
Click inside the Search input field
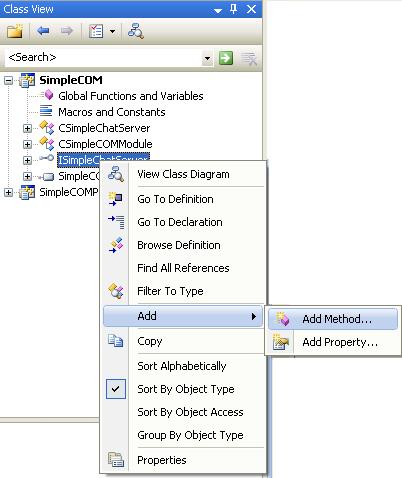(x=104, y=58)
